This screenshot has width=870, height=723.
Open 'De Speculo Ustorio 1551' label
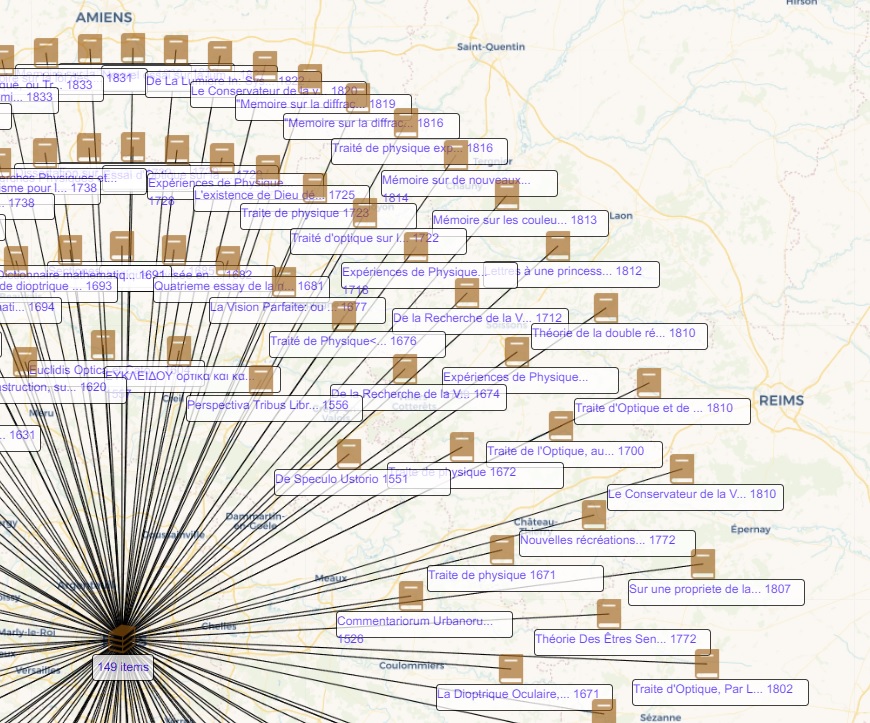pyautogui.click(x=341, y=479)
